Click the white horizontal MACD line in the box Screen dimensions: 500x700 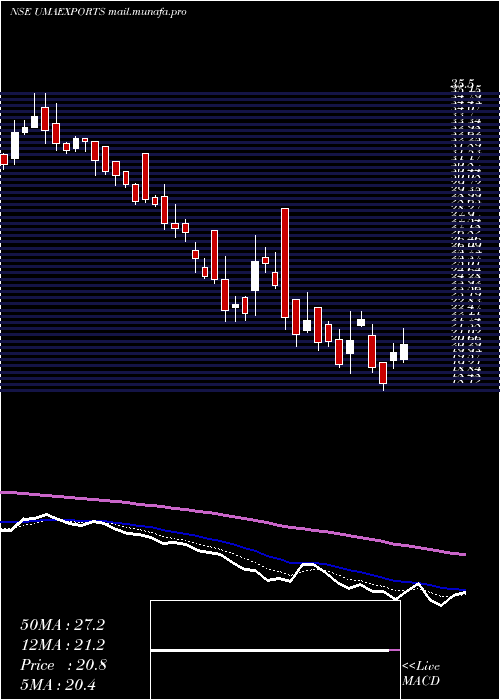tap(270, 650)
